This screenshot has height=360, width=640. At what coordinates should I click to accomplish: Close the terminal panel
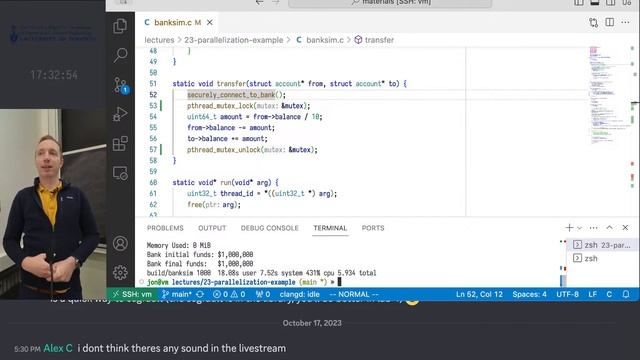(x=625, y=227)
